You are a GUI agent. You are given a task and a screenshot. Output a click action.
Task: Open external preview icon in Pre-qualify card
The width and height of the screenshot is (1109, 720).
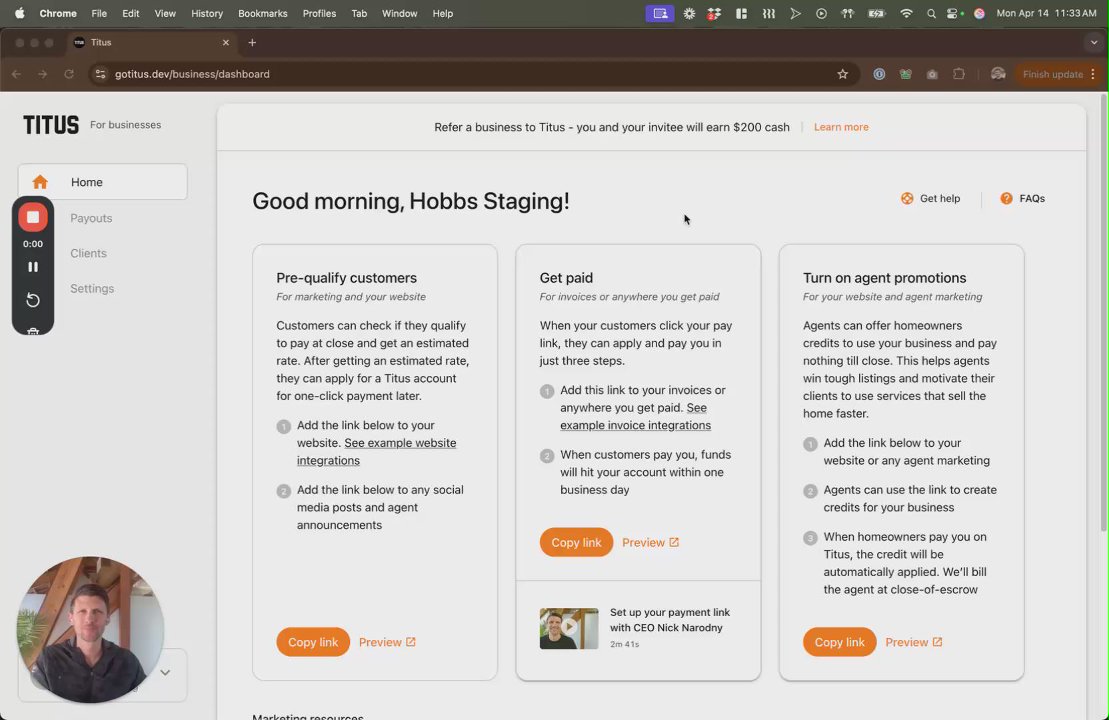coord(411,642)
